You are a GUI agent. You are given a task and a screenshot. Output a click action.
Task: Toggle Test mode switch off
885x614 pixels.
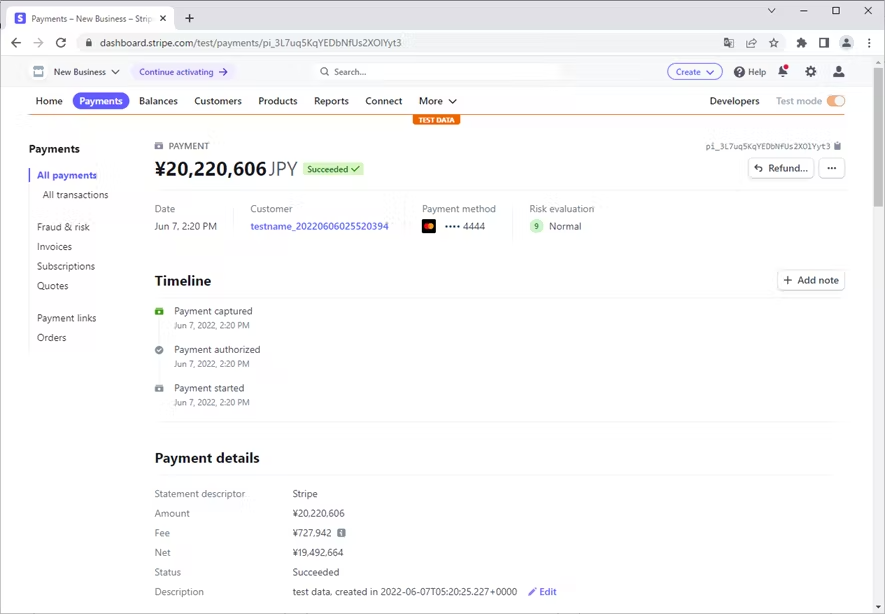pos(836,101)
